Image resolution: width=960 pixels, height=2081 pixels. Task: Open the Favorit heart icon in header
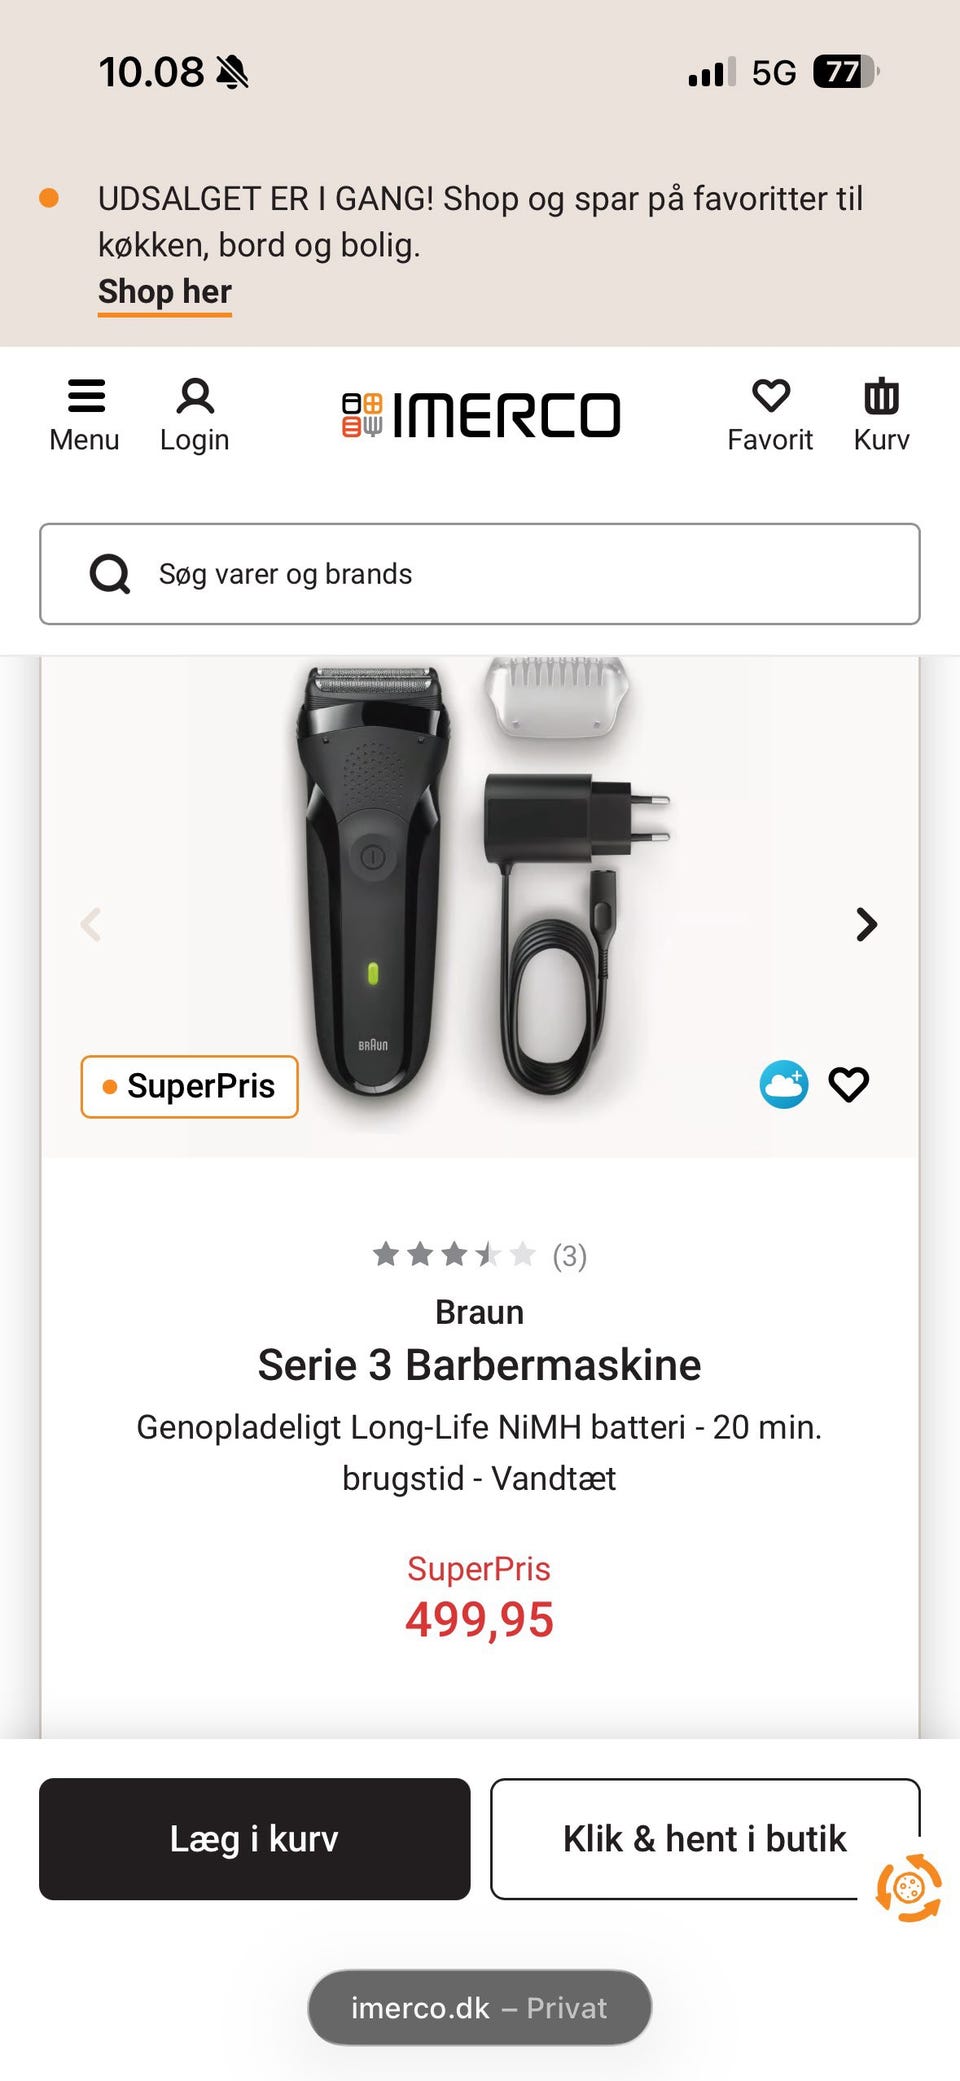click(770, 397)
